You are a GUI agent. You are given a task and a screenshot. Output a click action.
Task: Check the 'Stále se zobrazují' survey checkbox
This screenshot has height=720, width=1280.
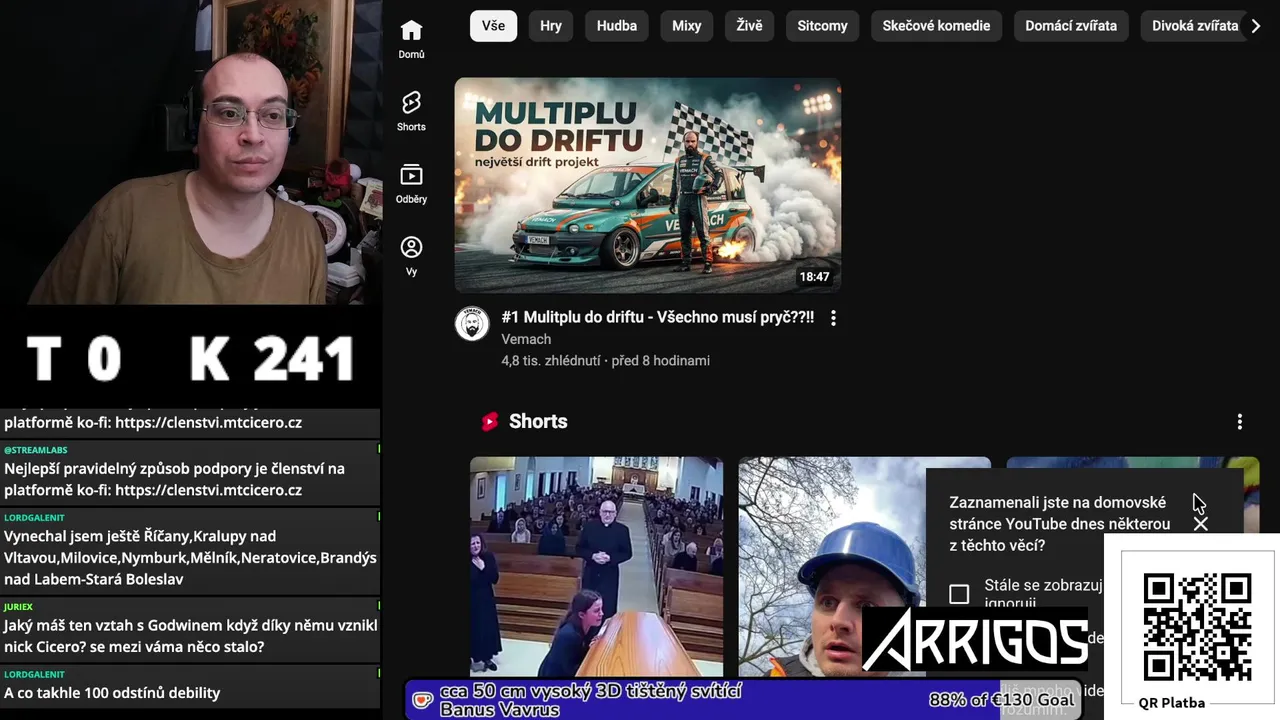pos(959,595)
